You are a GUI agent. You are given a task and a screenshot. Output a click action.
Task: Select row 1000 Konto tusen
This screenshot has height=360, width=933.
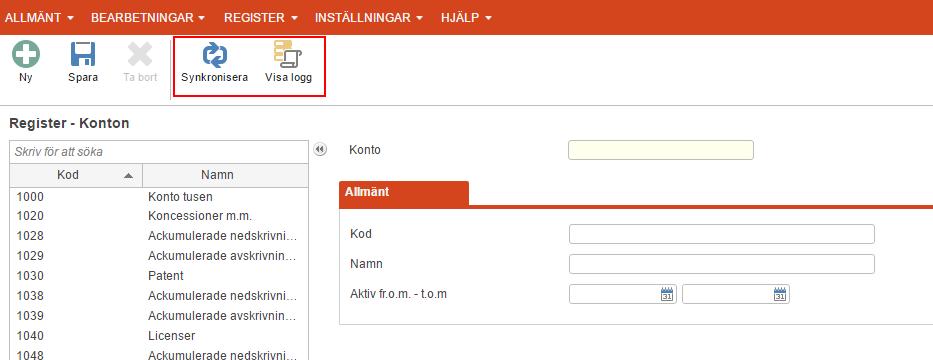tap(159, 196)
